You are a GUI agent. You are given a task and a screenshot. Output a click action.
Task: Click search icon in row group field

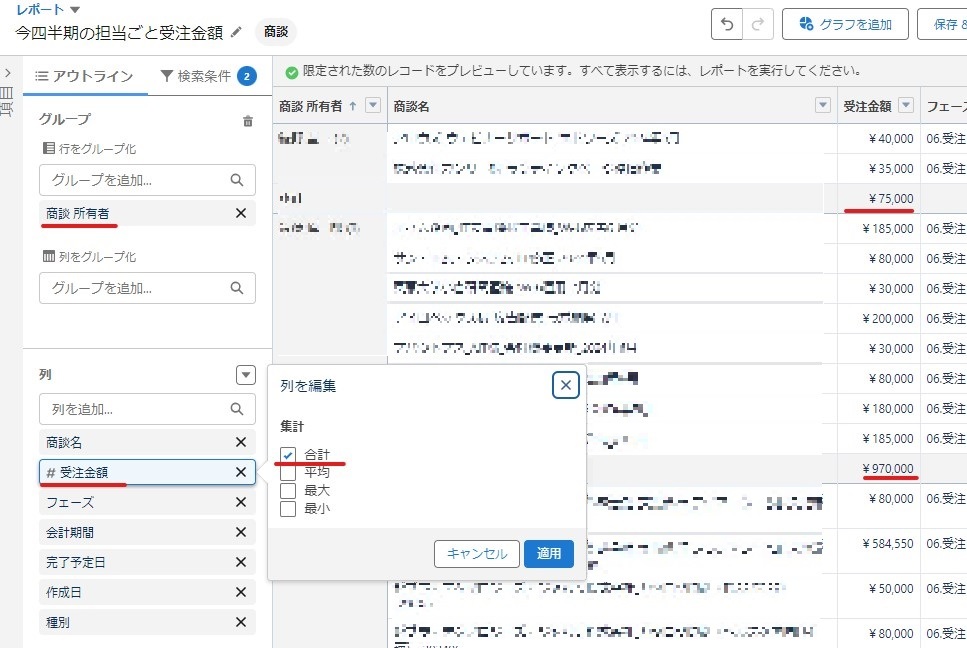click(x=237, y=180)
